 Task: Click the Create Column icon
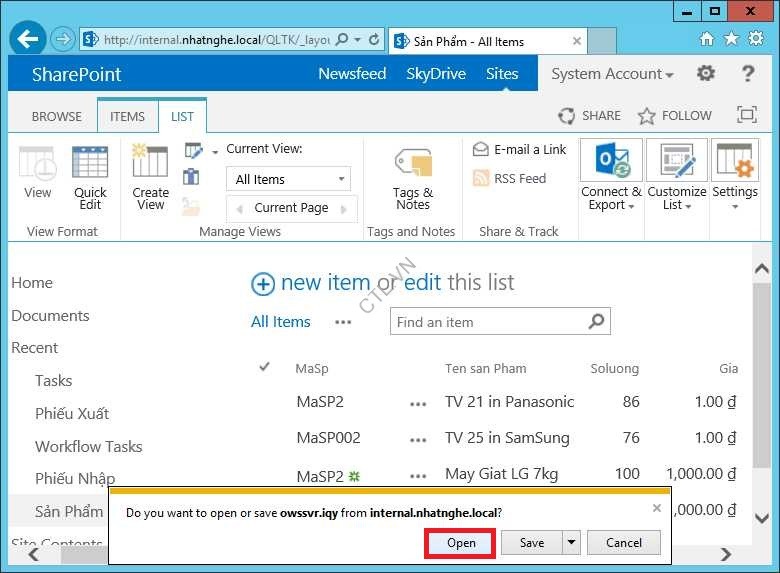click(191, 176)
